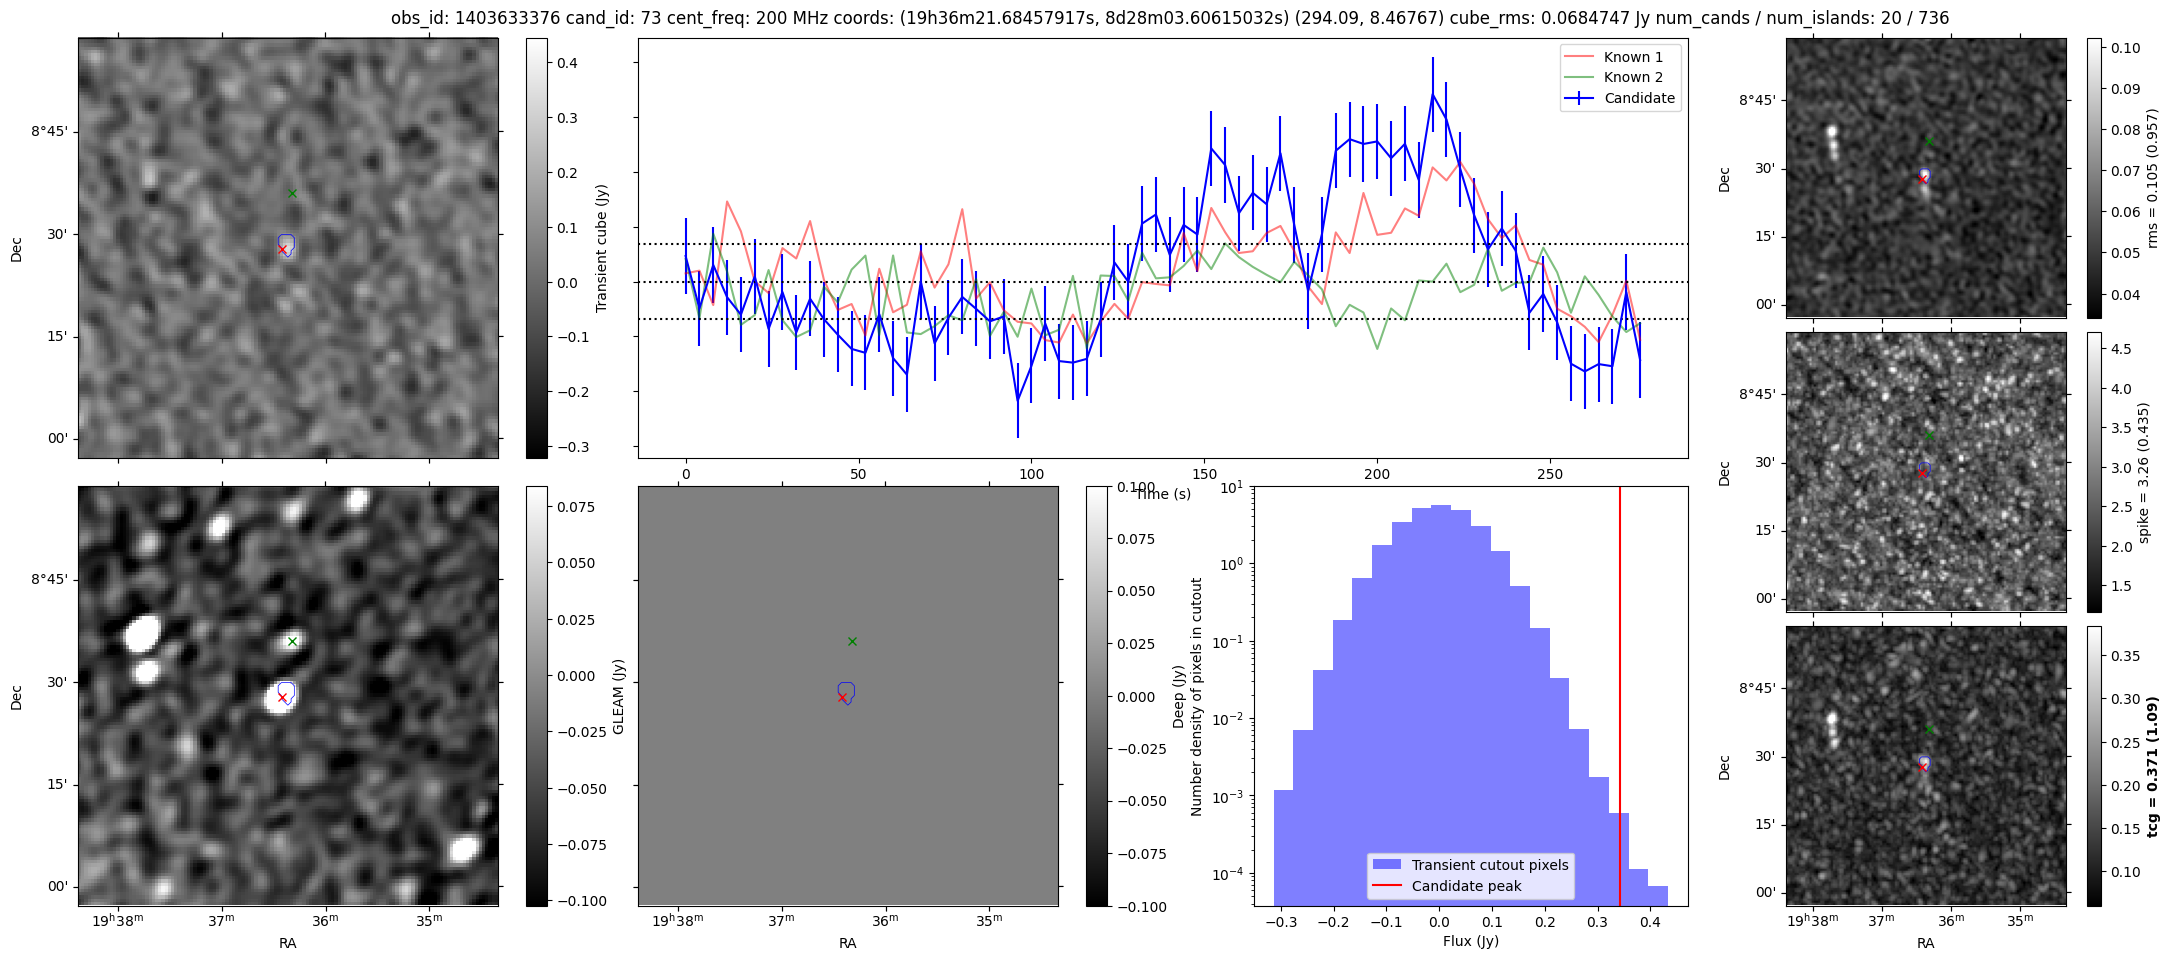
Task: Click the light curve peak near 215 seconds
Action: coord(1432,94)
